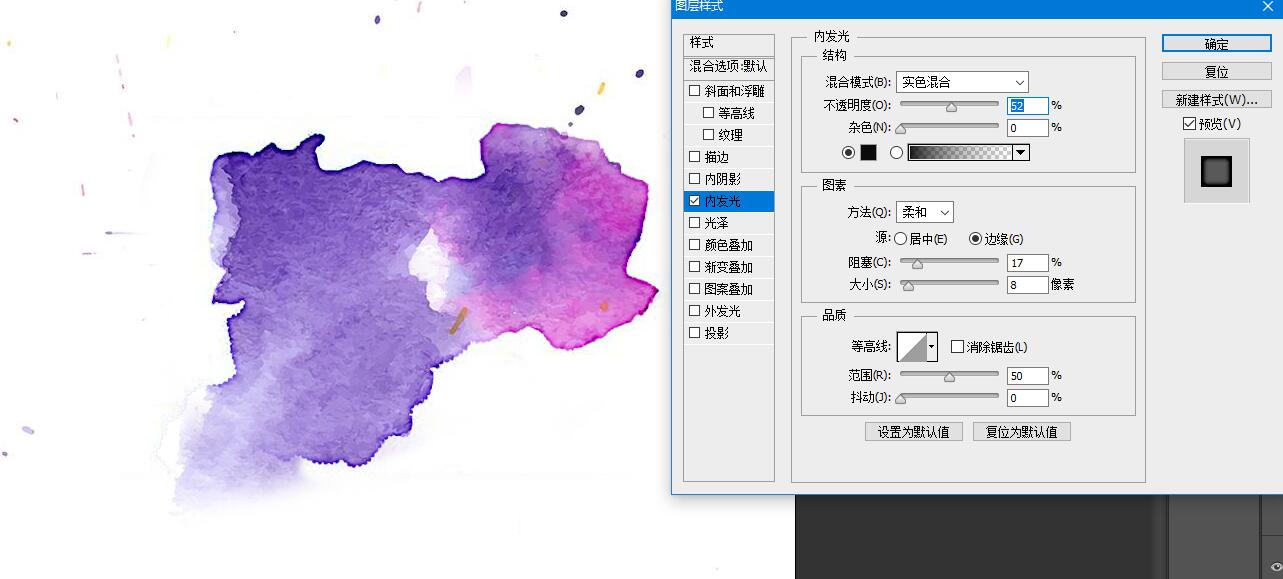
Task: Click the 设置为默认值 button
Action: [x=914, y=432]
